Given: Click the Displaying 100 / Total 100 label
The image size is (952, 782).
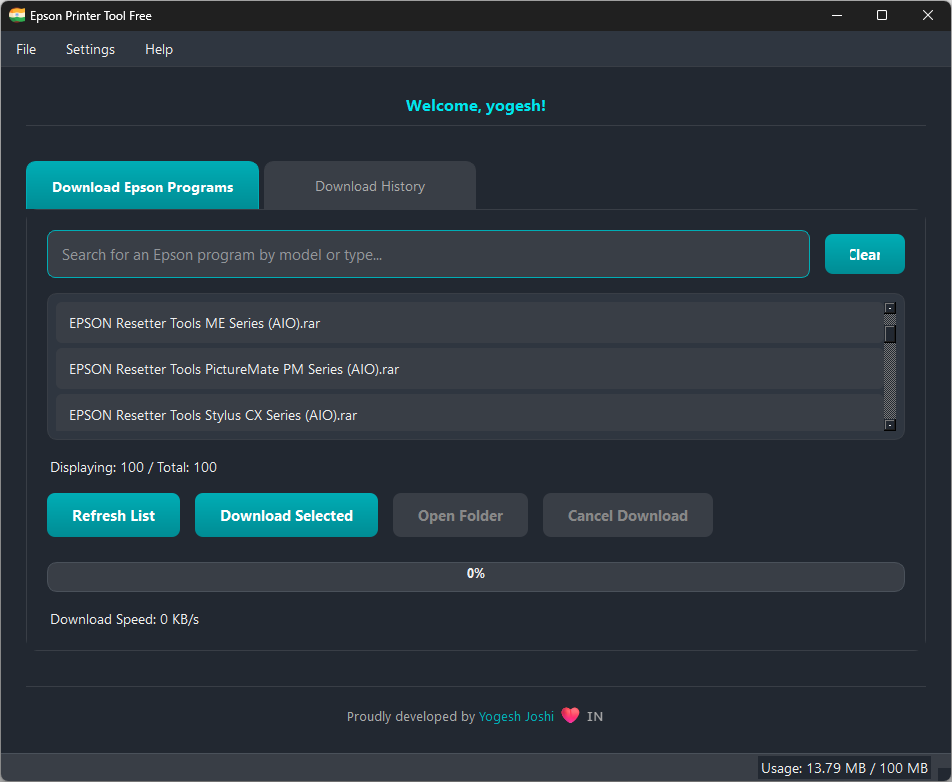Looking at the screenshot, I should click(x=134, y=468).
